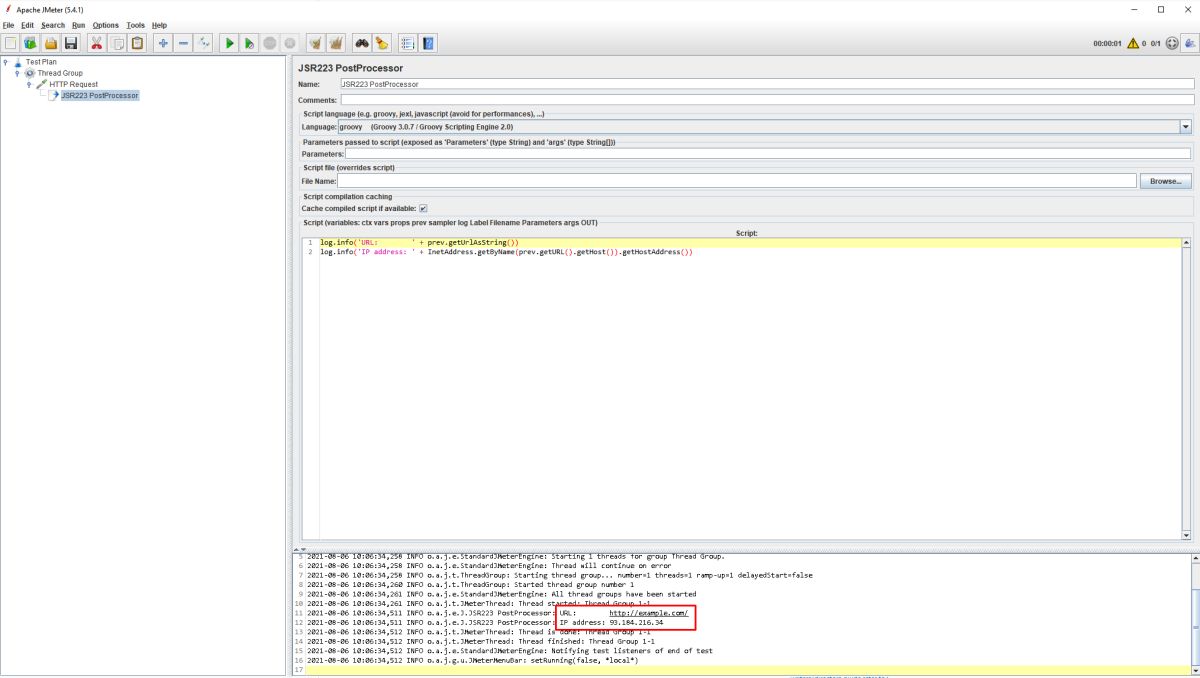The image size is (1200, 678).
Task: Click the Toggle enable/disable icon
Action: click(204, 43)
